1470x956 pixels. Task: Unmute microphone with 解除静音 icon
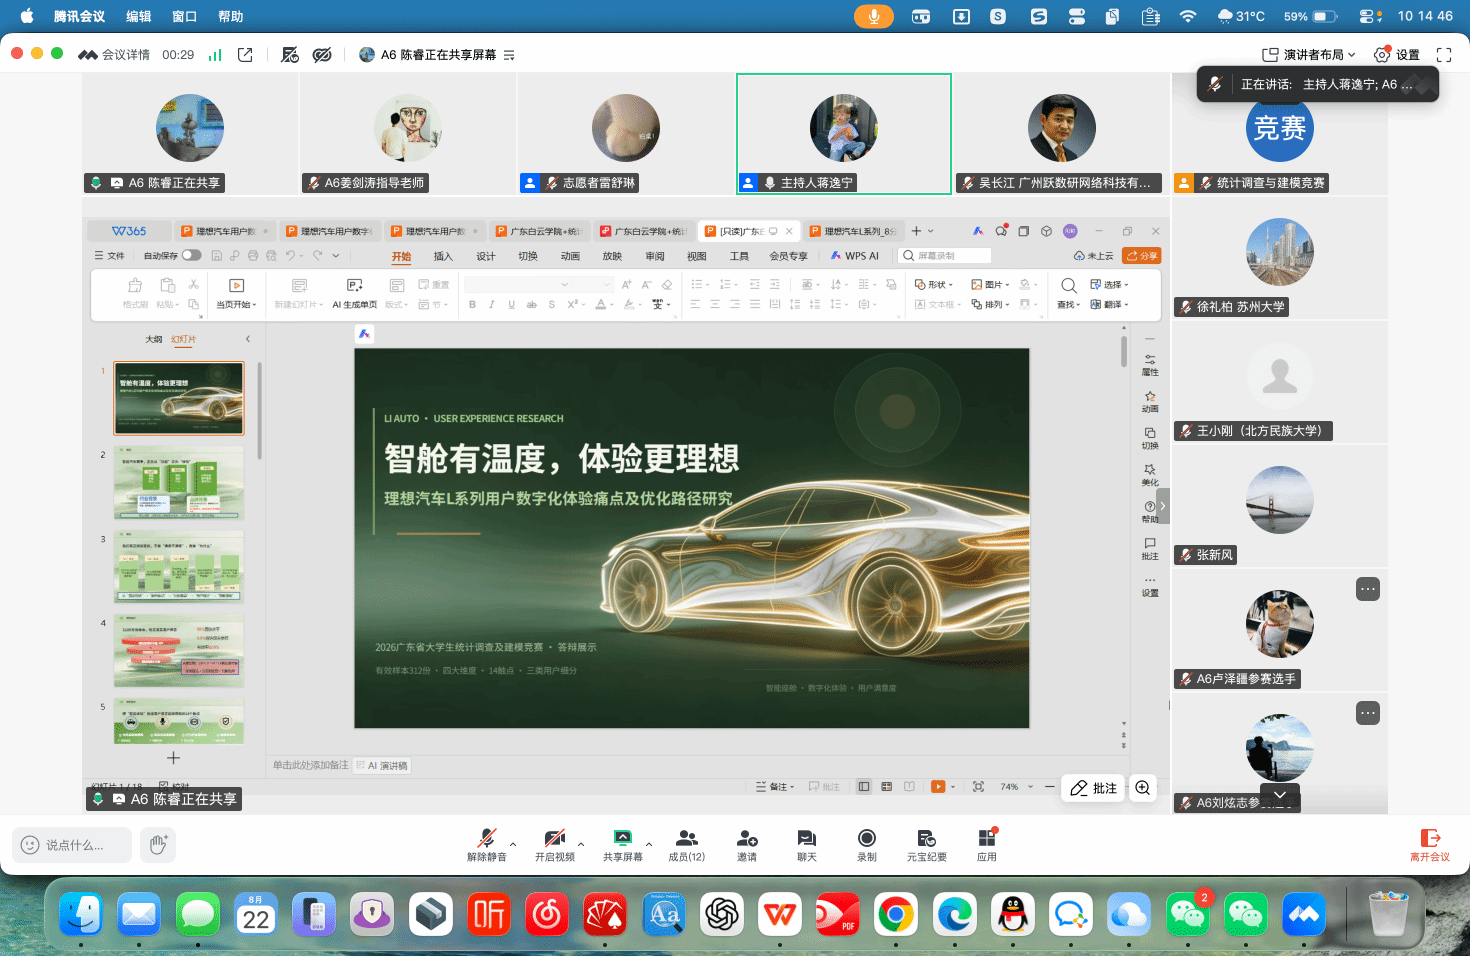click(487, 843)
